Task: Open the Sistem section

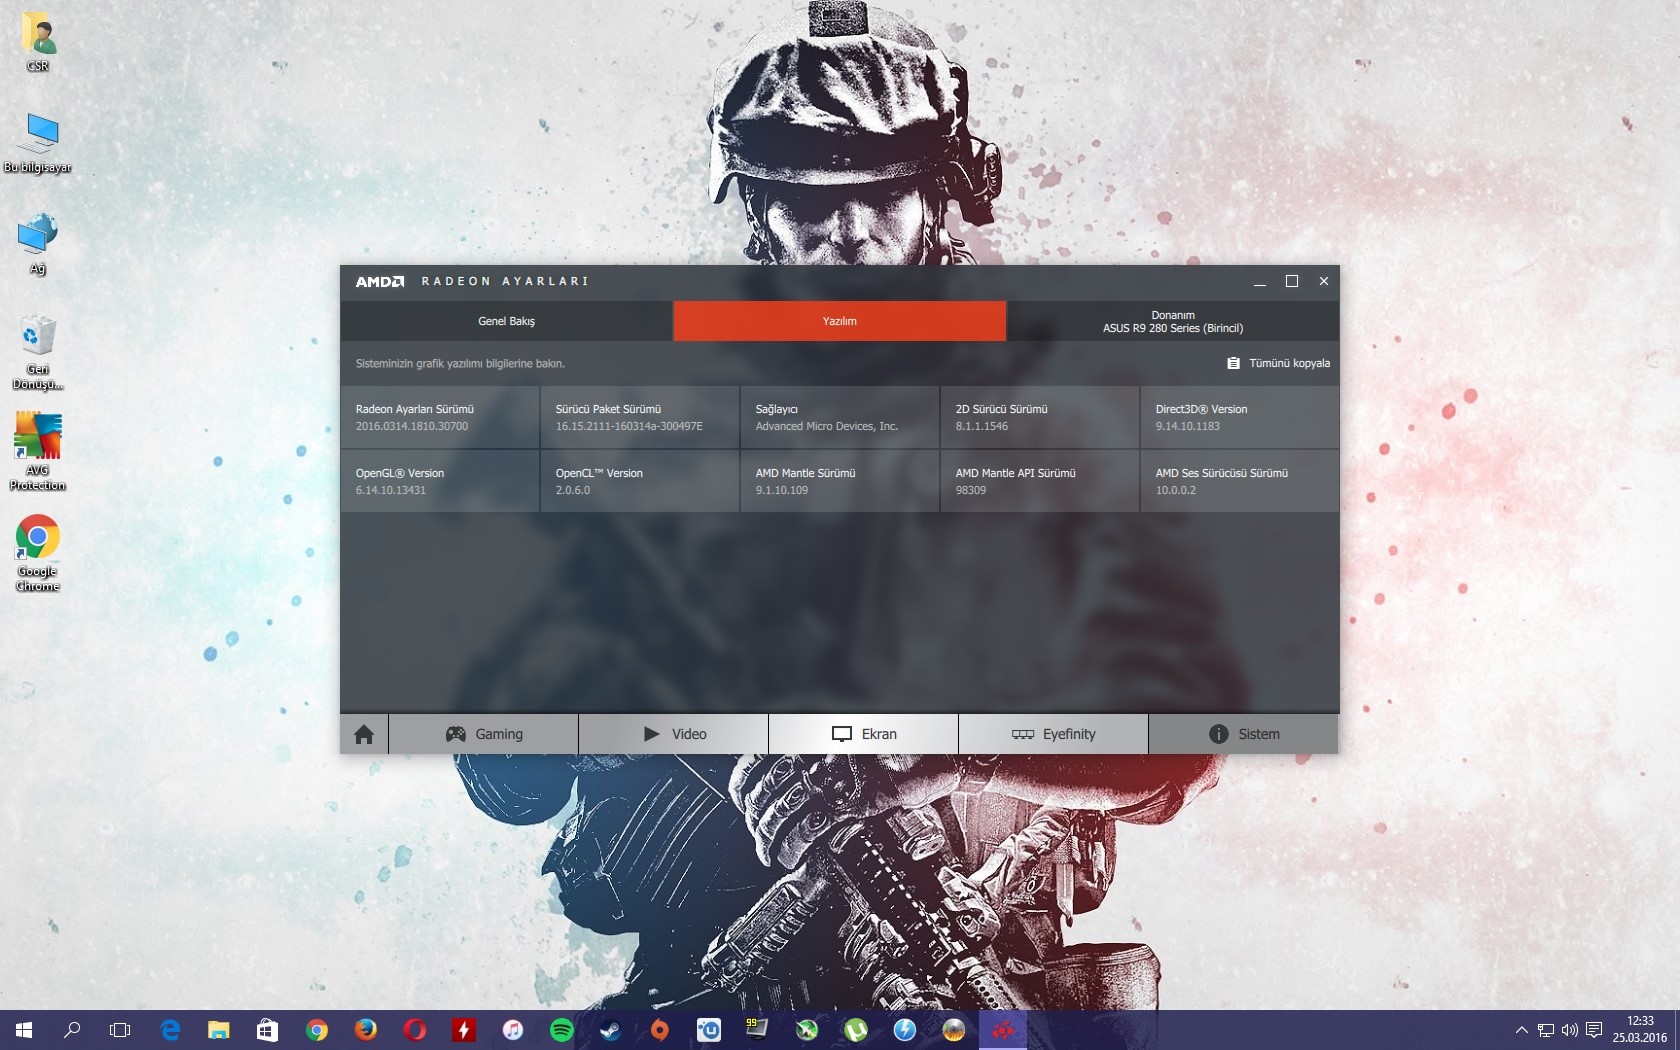Action: coord(1244,734)
